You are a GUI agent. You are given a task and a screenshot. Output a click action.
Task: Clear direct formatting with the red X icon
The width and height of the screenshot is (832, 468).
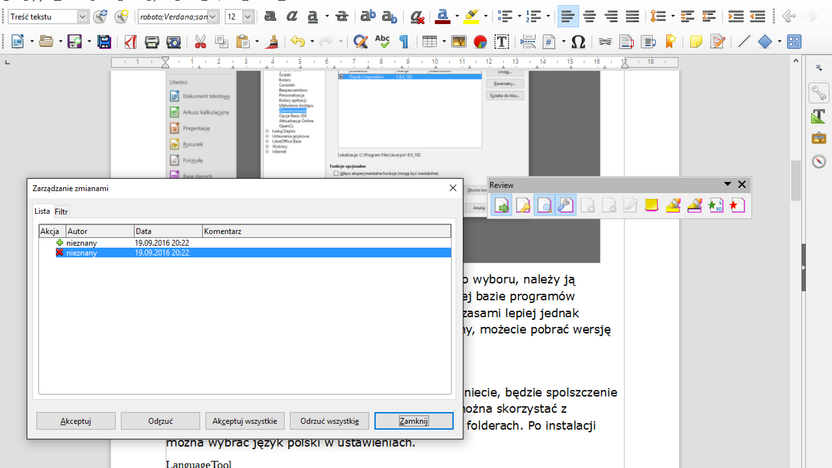coord(417,16)
